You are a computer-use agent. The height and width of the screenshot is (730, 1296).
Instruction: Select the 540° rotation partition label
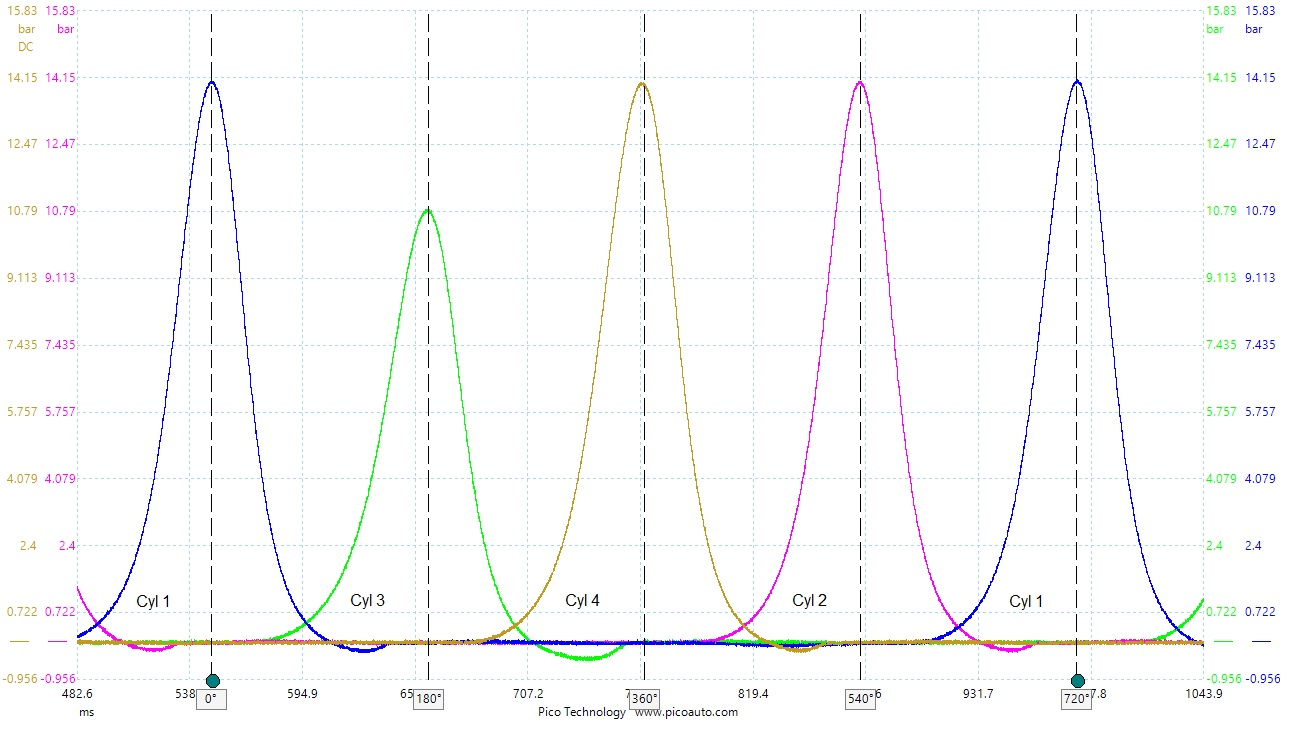pos(860,699)
